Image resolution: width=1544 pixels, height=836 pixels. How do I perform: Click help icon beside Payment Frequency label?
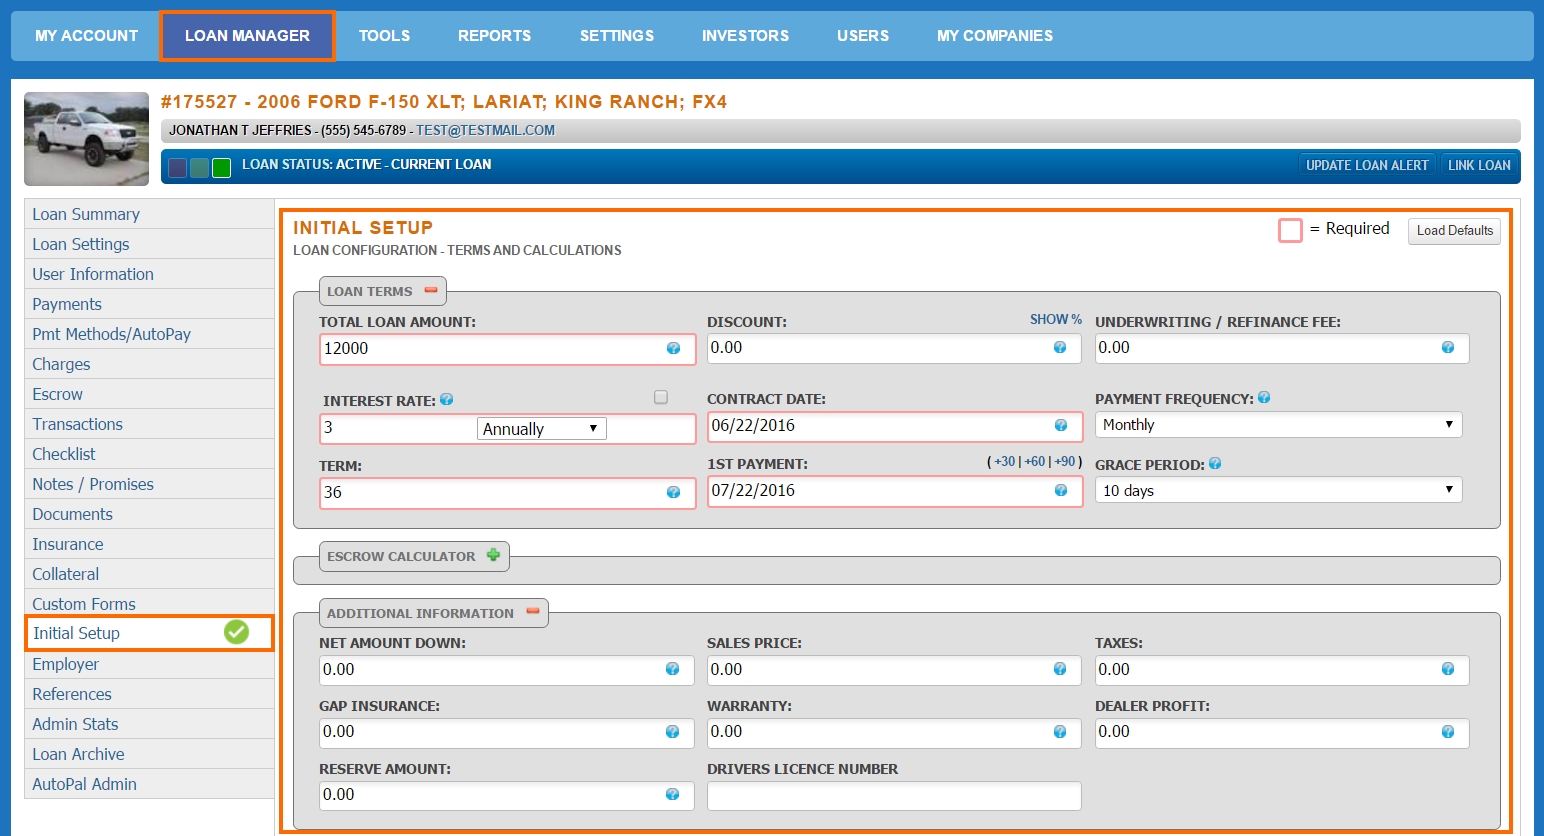[x=1264, y=397]
